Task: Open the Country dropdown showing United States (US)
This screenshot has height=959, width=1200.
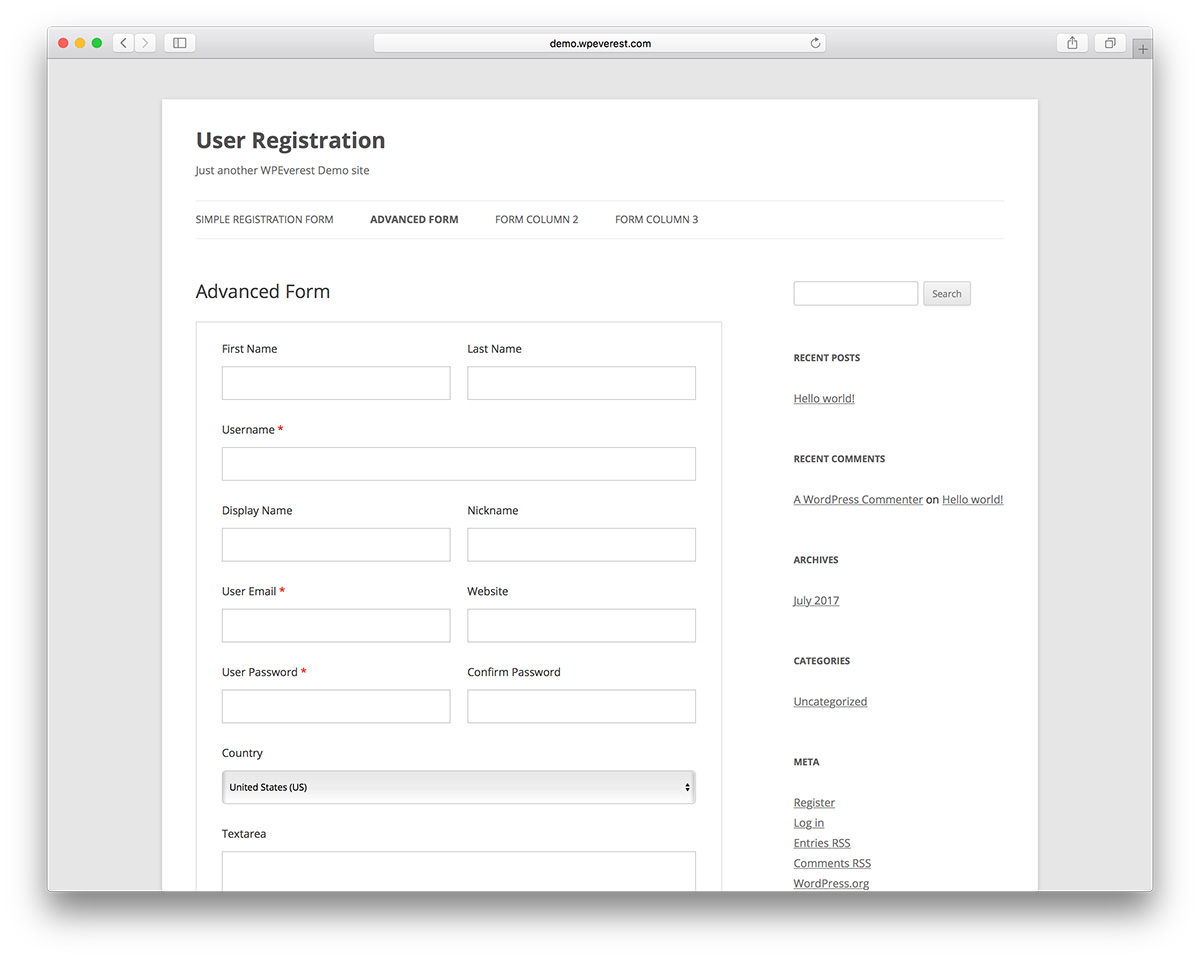Action: point(459,787)
